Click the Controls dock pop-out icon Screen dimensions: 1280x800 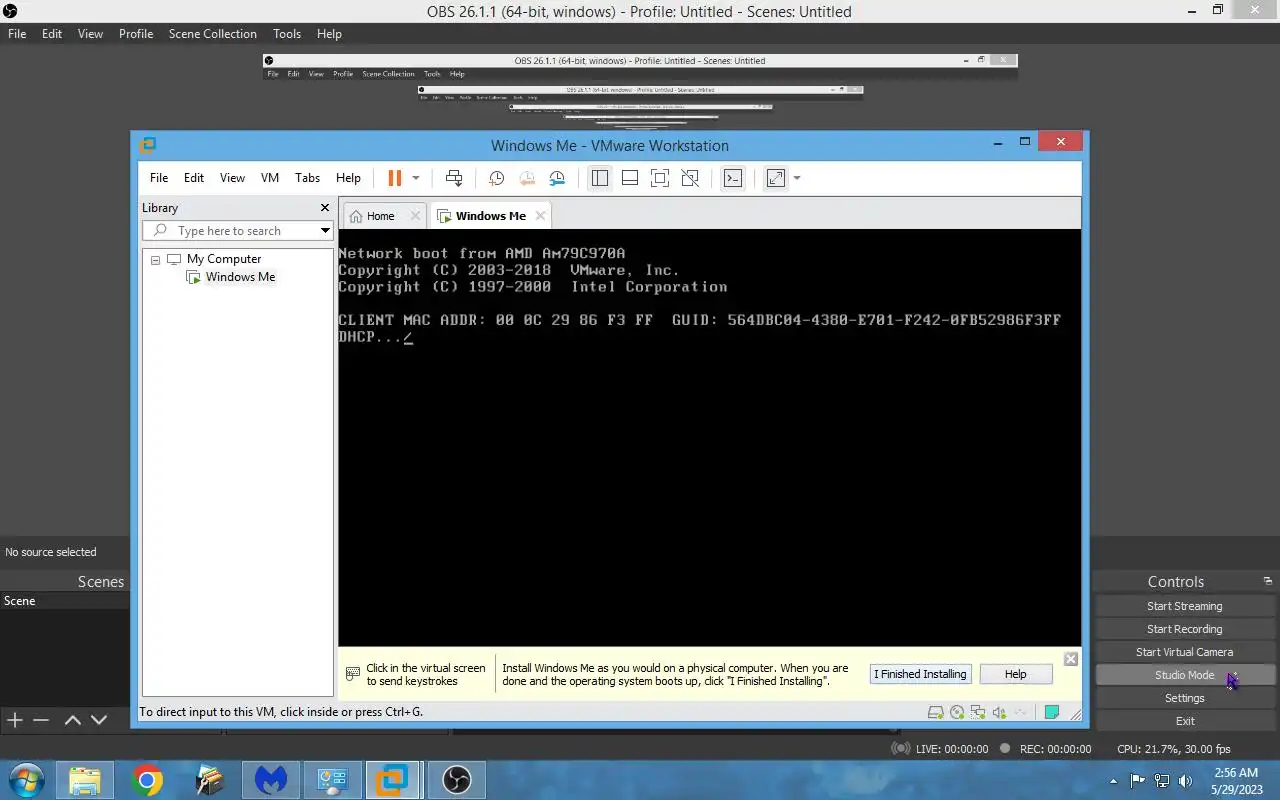point(1267,581)
